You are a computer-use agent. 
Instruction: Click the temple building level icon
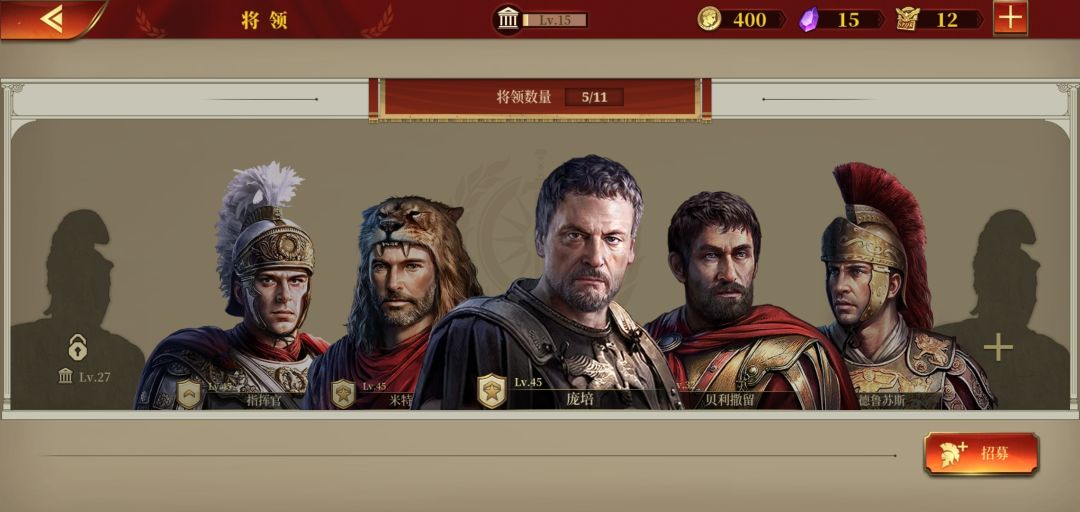point(508,19)
